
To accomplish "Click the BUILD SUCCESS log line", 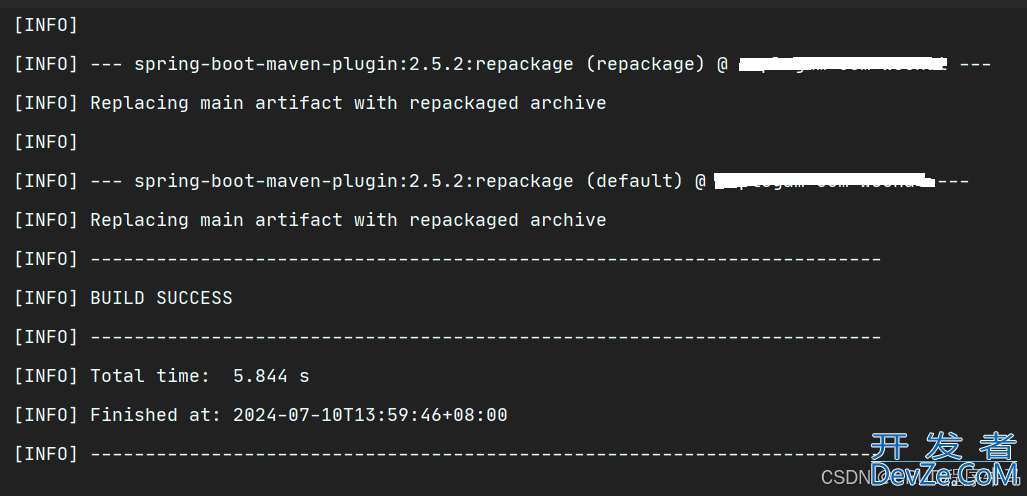I will click(x=123, y=298).
